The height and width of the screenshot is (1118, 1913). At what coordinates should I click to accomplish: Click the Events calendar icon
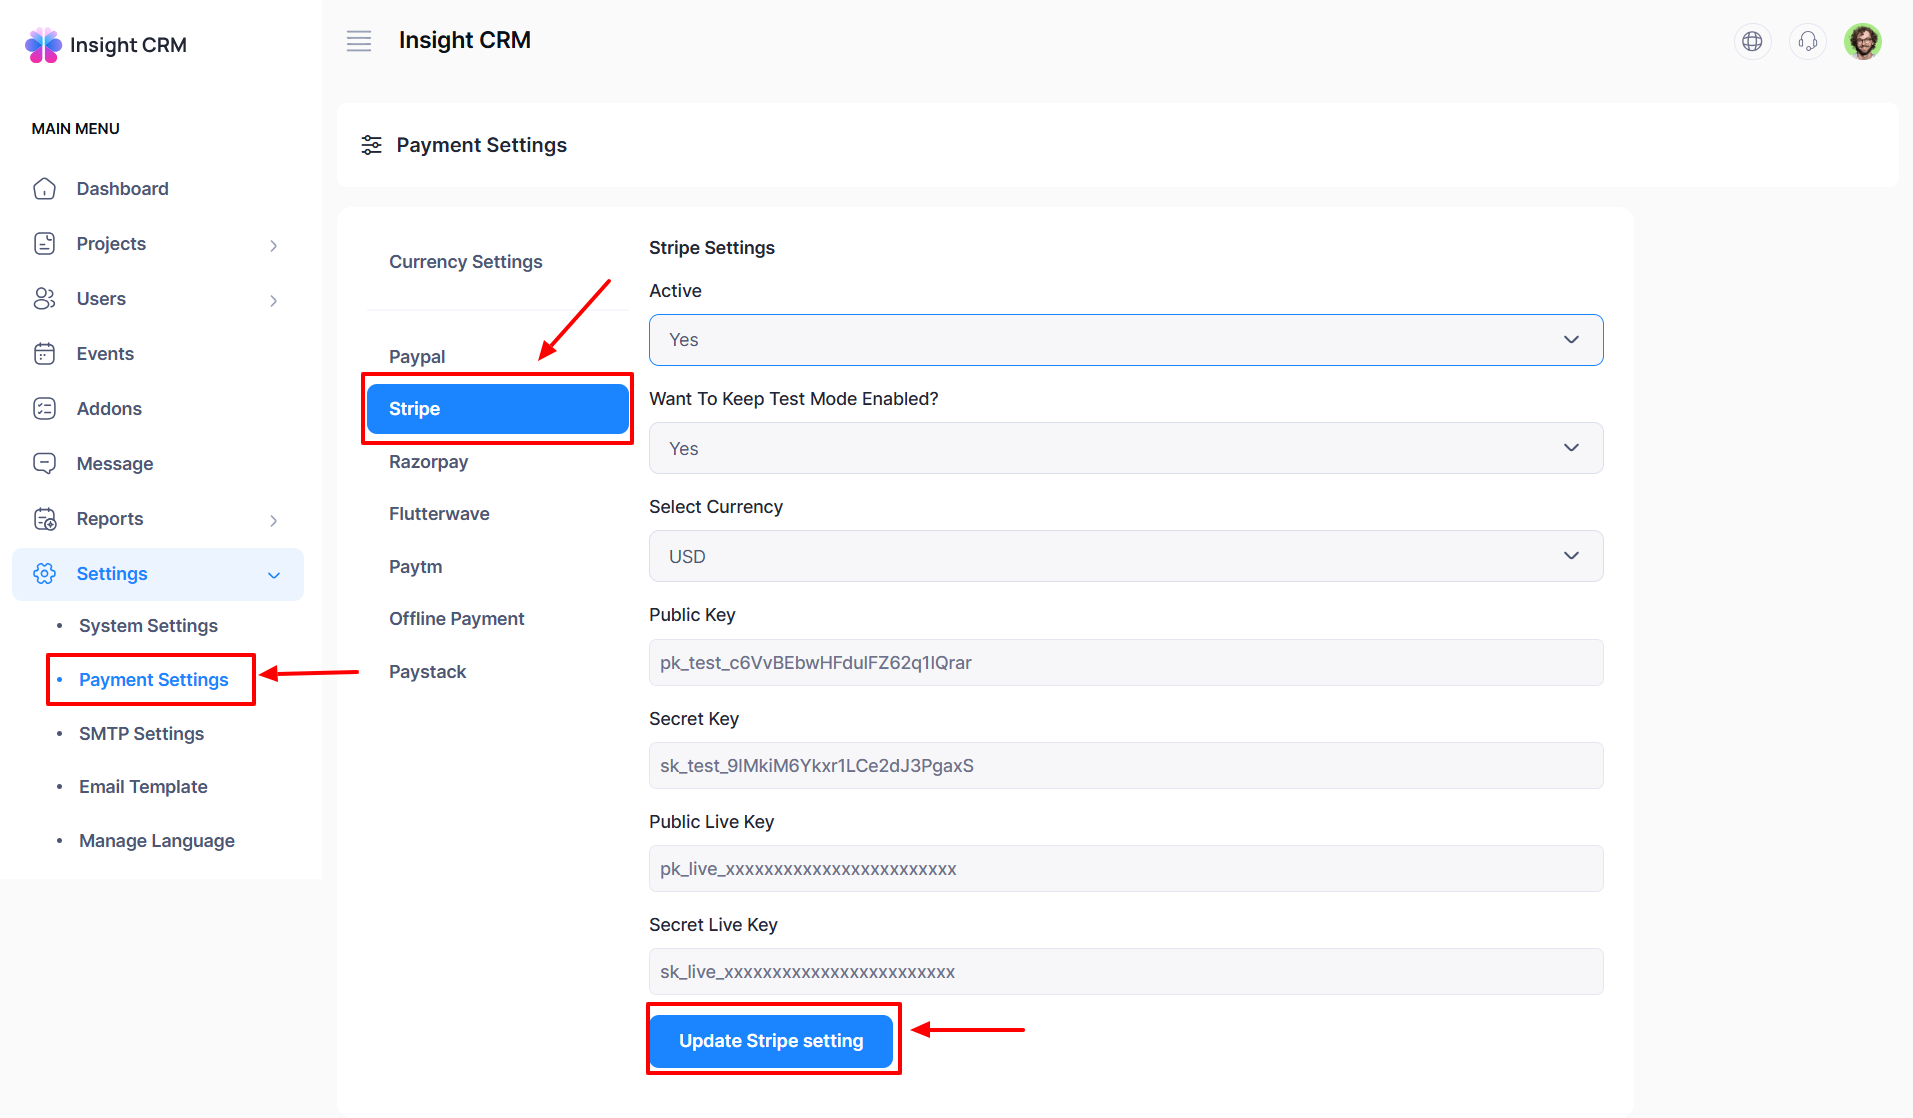pyautogui.click(x=44, y=354)
